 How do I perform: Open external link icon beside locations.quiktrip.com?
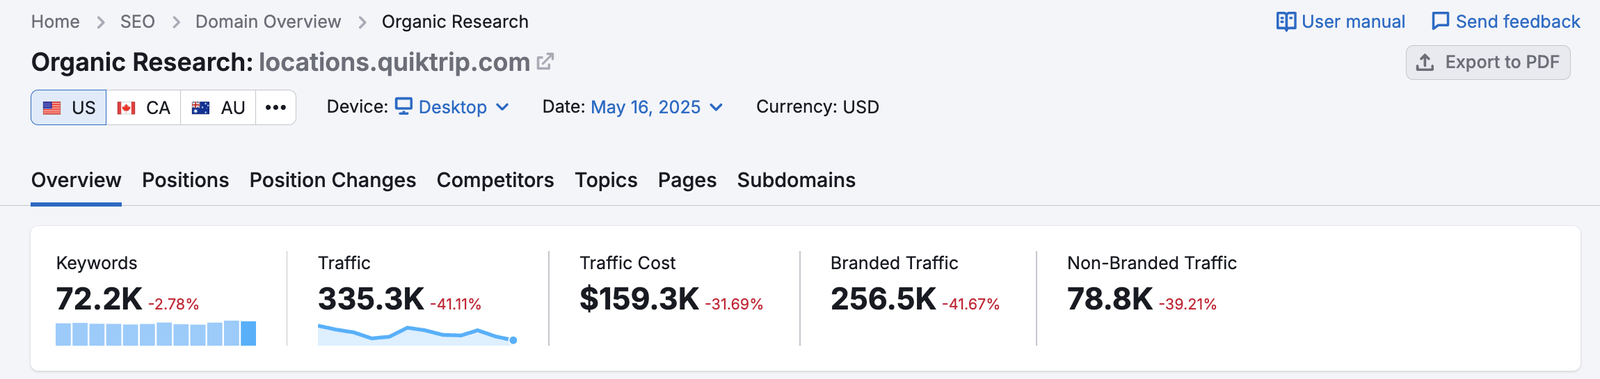tap(545, 62)
